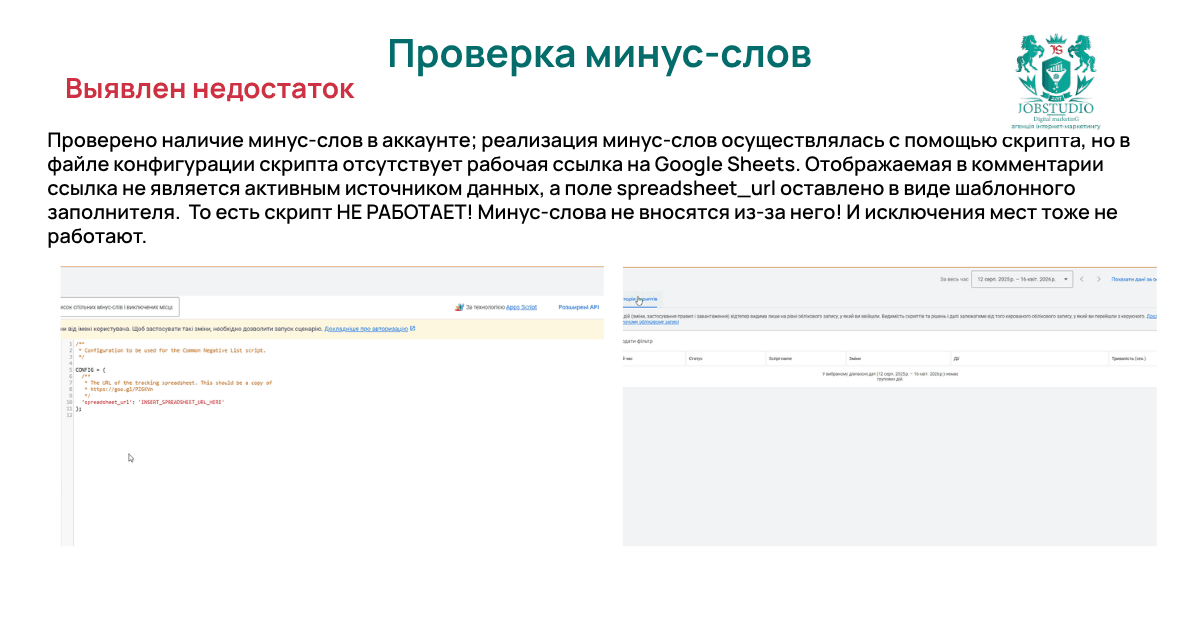The height and width of the screenshot is (628, 1200).
Task: Click the Статус column header
Action: tap(695, 358)
